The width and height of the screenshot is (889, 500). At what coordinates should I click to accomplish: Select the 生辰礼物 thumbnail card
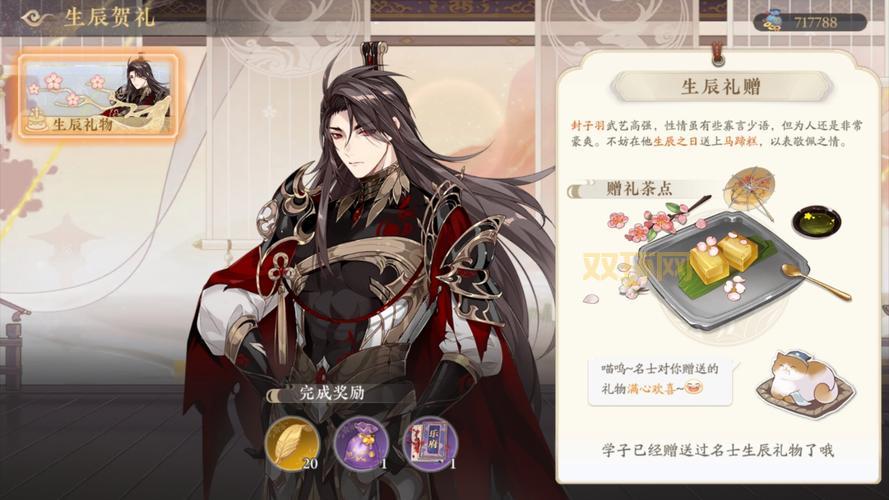coord(100,95)
